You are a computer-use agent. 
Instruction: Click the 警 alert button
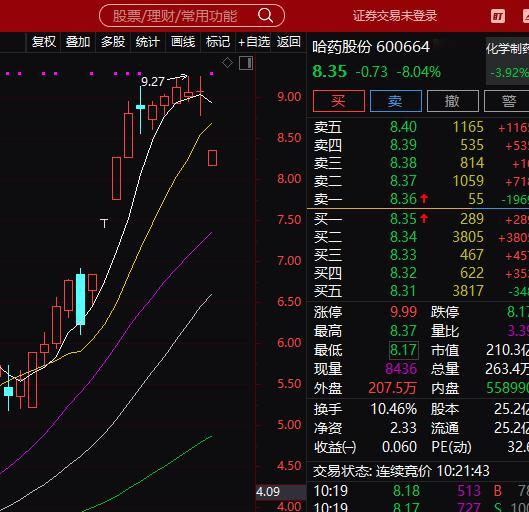click(x=508, y=101)
